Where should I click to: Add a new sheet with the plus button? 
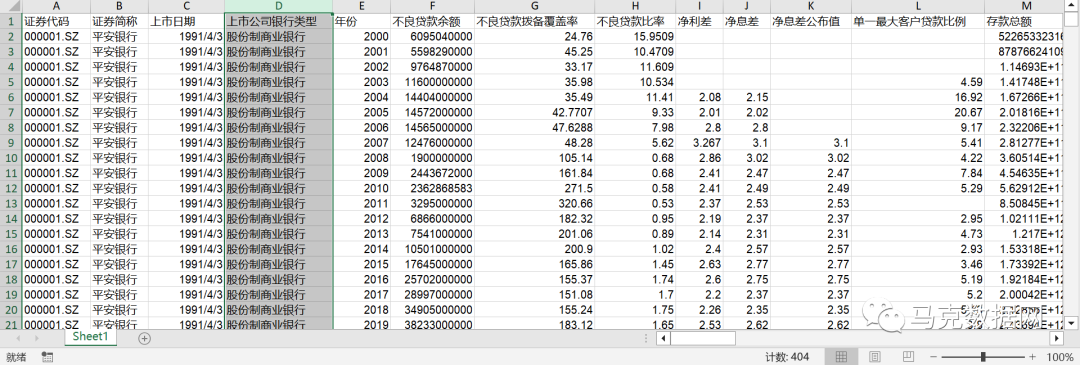click(144, 338)
